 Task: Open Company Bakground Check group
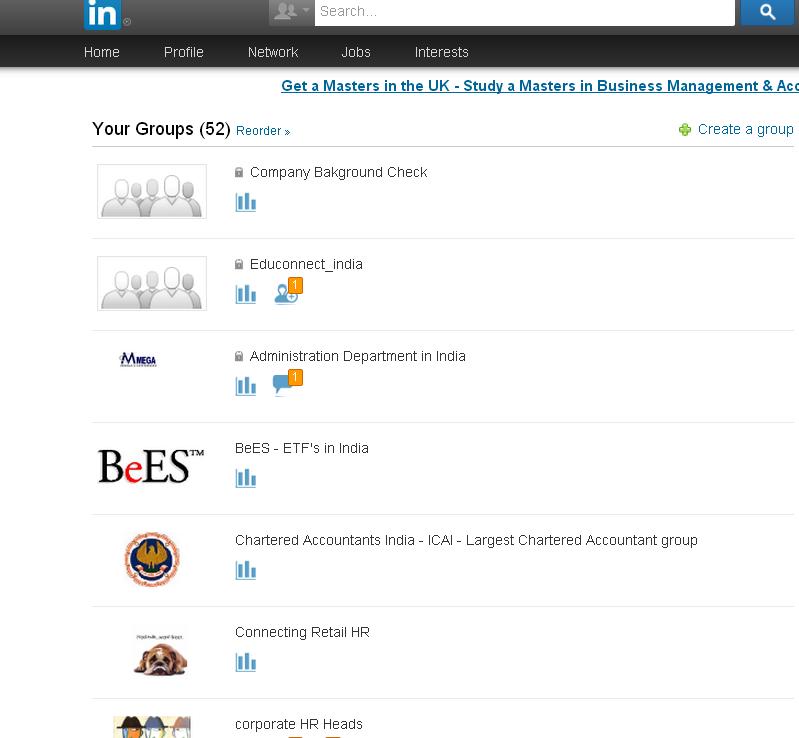(x=338, y=172)
